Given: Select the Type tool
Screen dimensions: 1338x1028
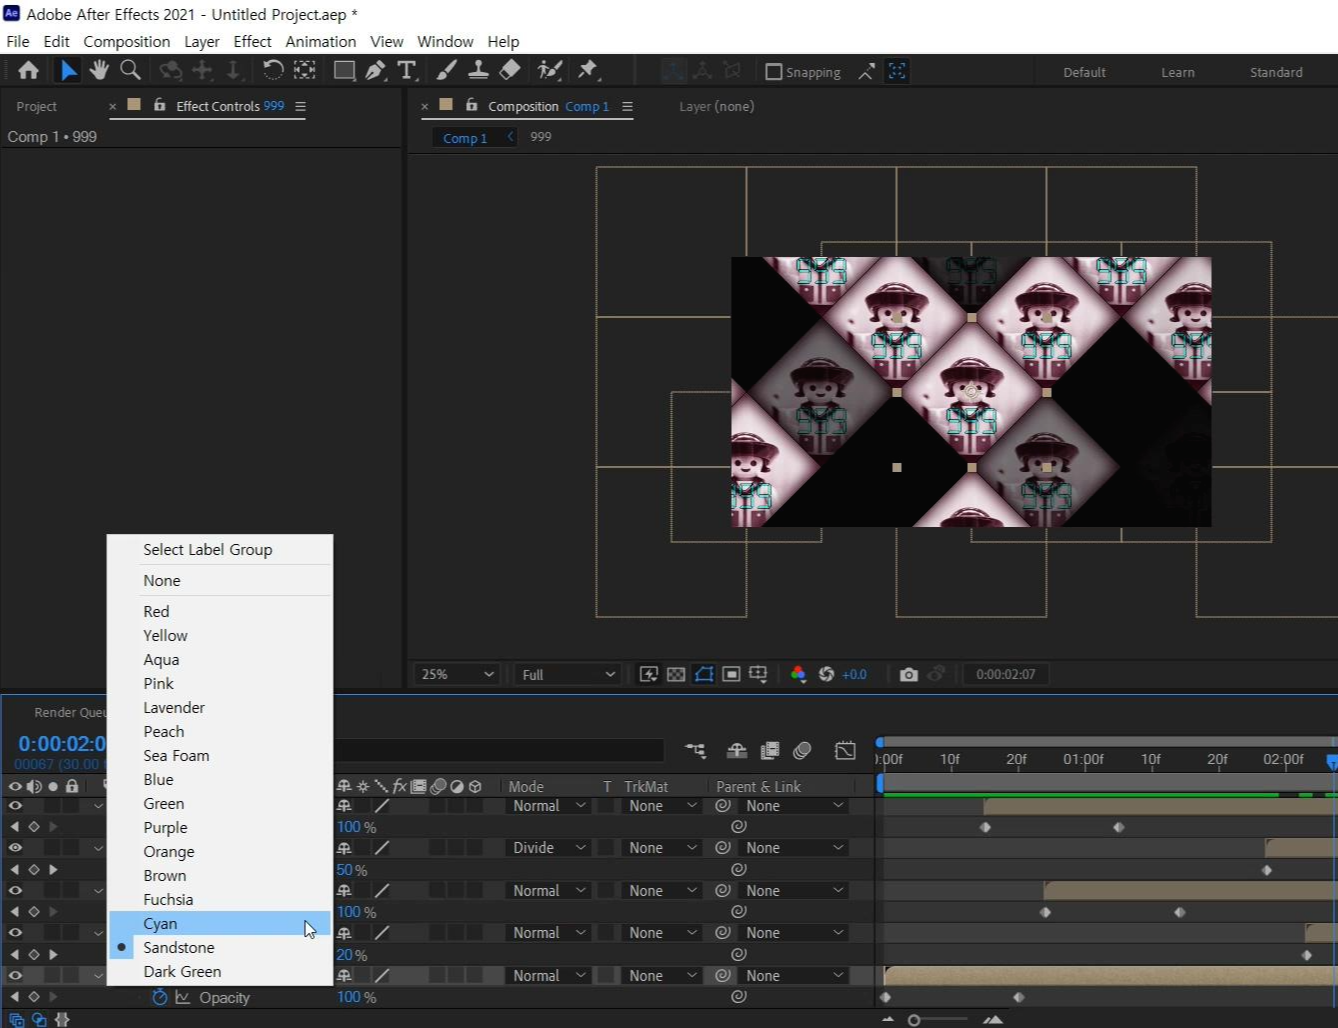Looking at the screenshot, I should click(x=406, y=70).
